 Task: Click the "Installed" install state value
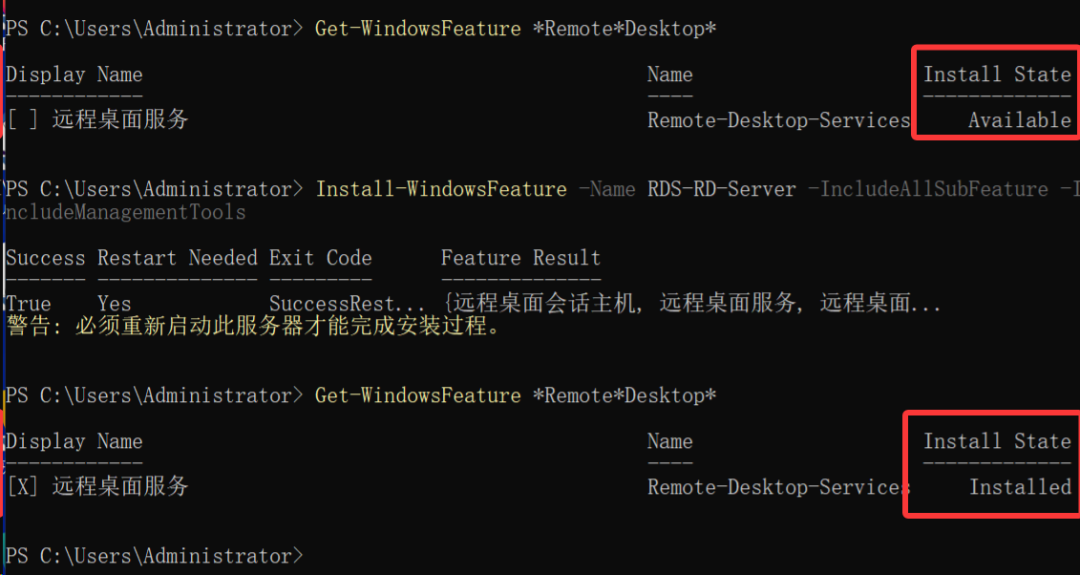[1019, 487]
